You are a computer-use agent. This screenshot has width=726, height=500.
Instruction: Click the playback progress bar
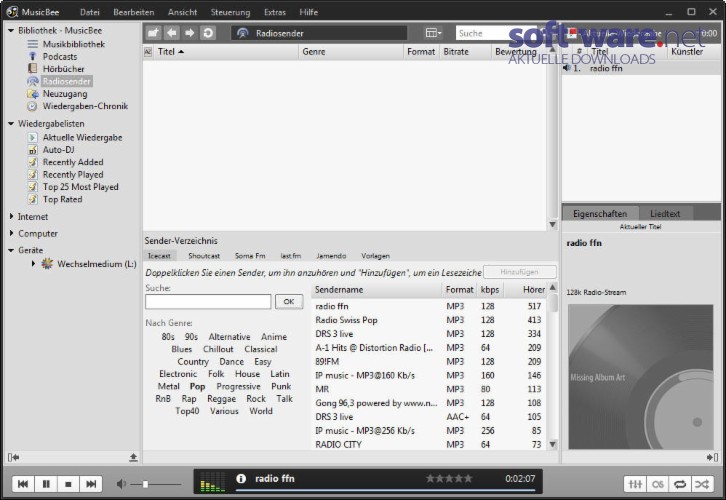[x=385, y=489]
